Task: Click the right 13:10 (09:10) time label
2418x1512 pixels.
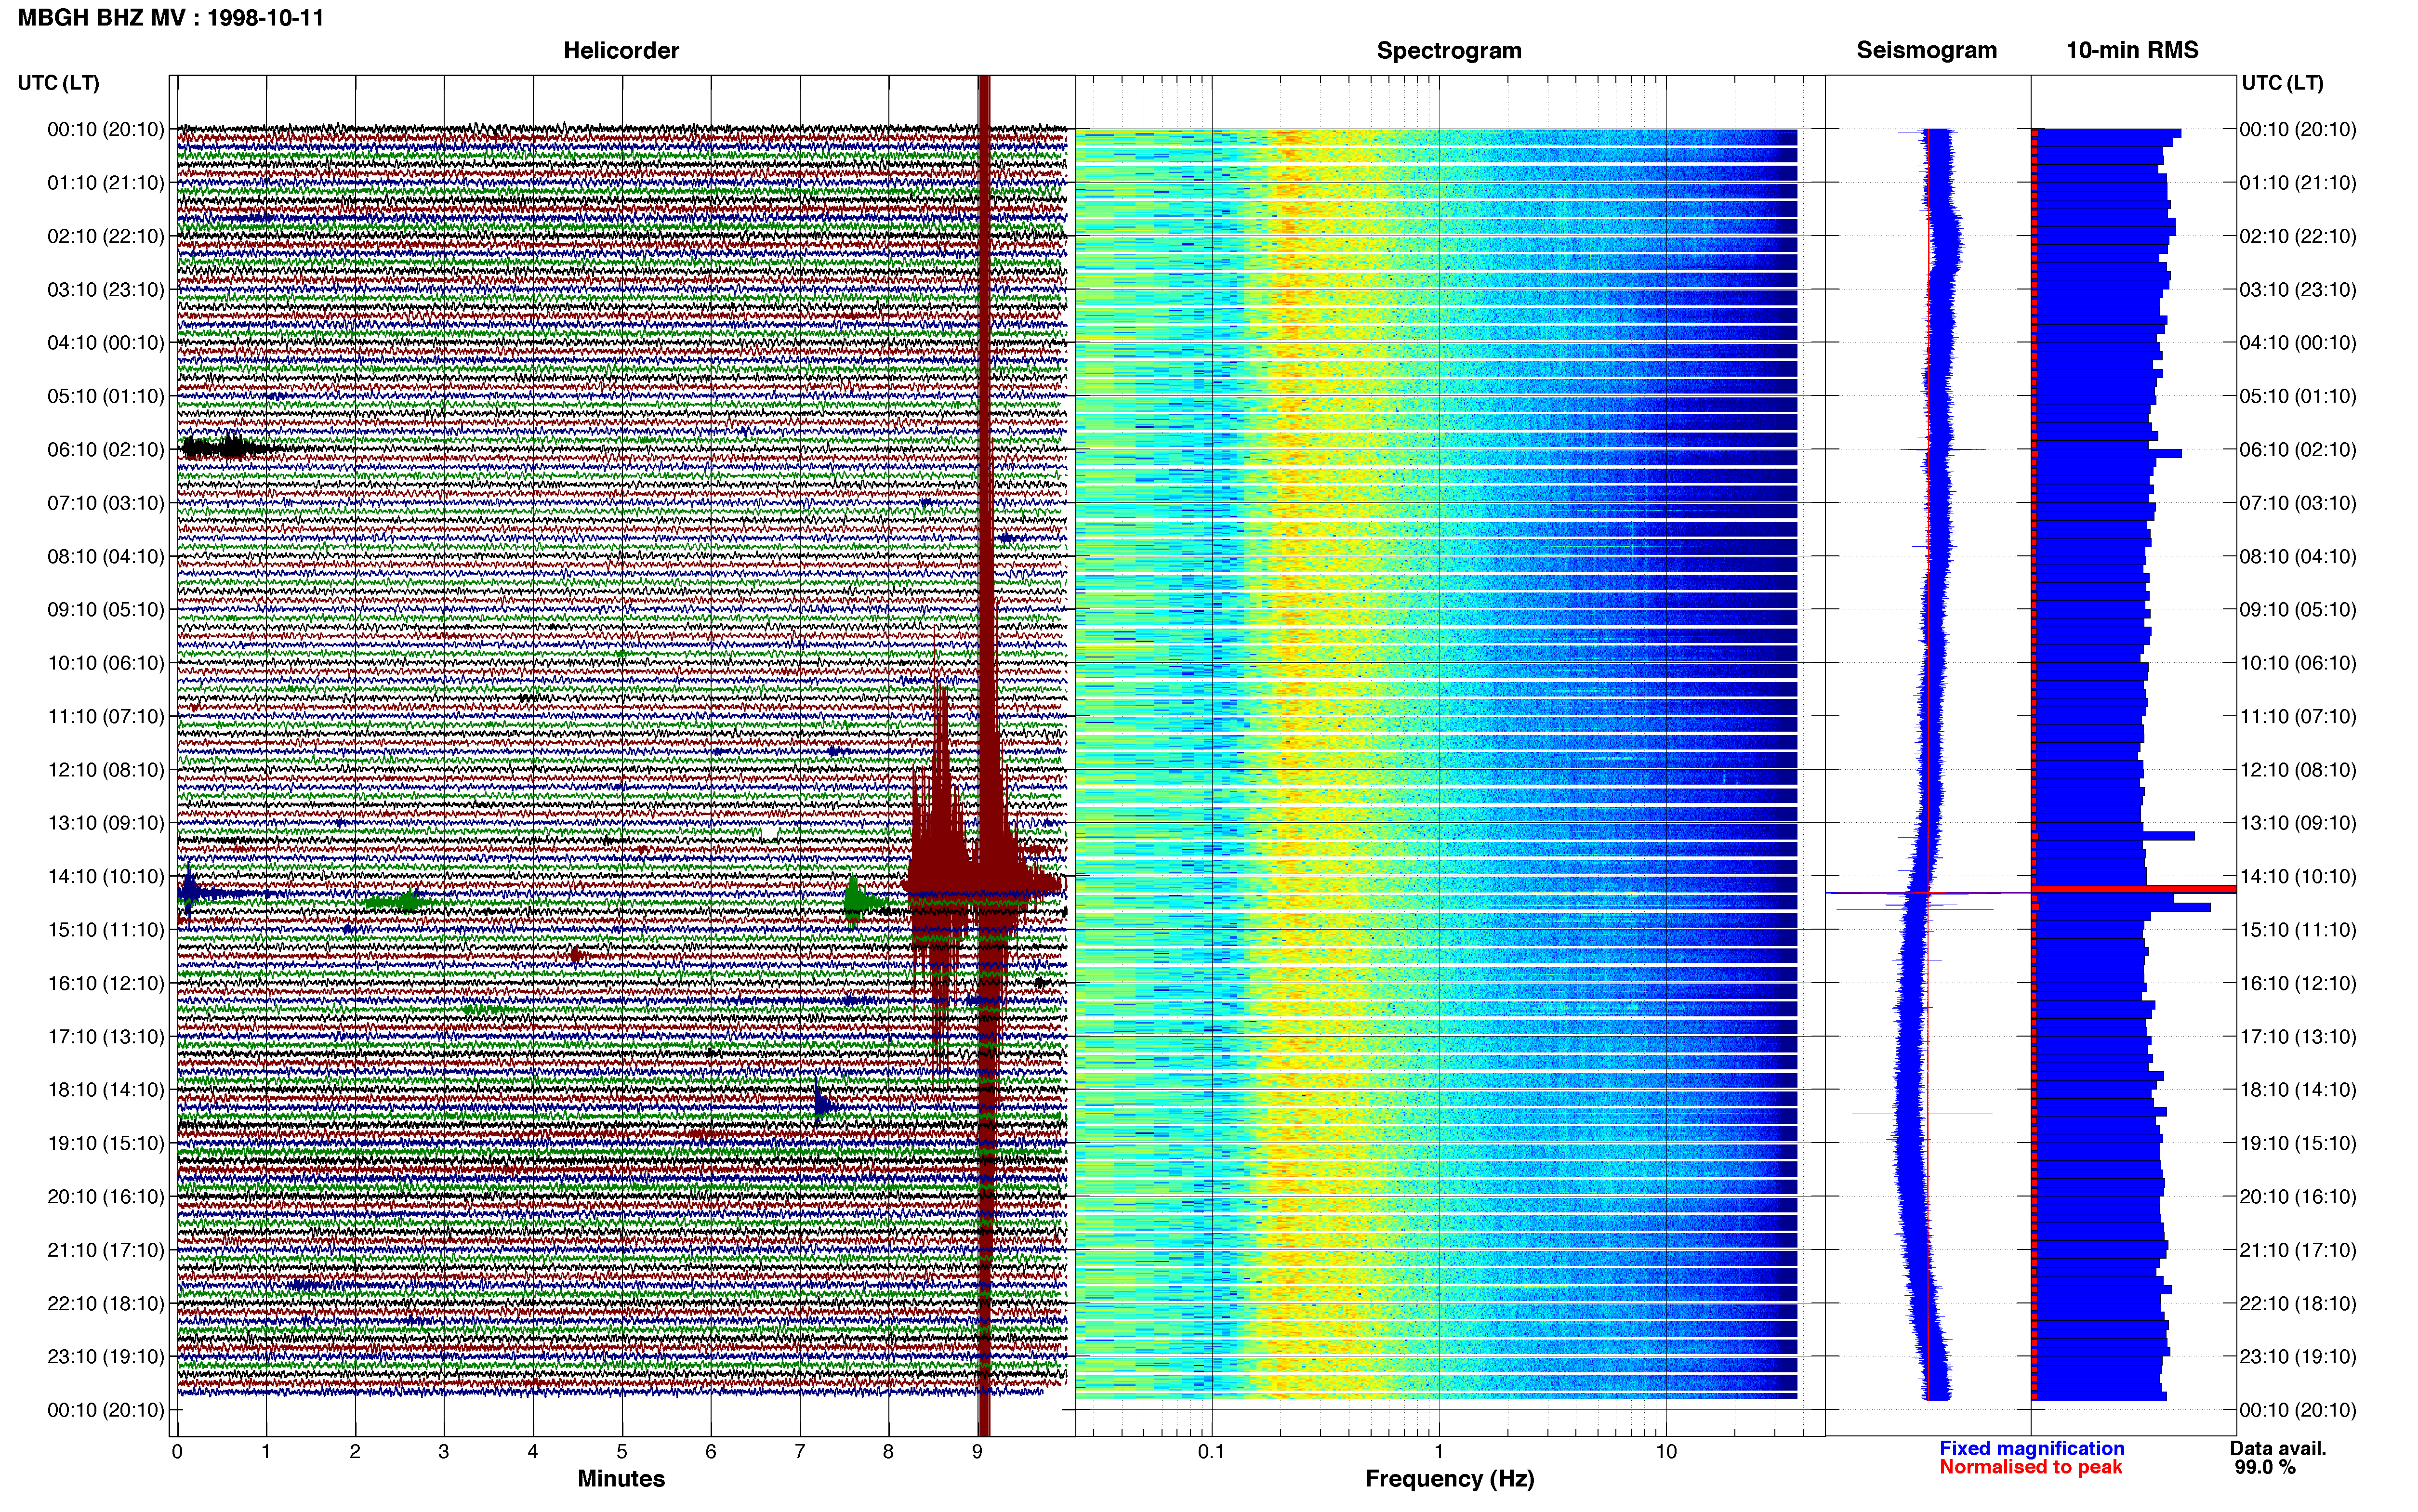Action: pos(2298,822)
